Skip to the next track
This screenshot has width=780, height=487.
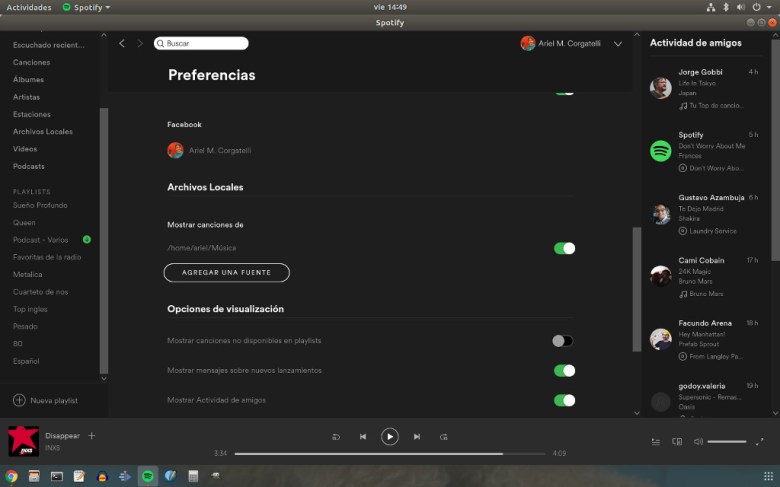[417, 436]
